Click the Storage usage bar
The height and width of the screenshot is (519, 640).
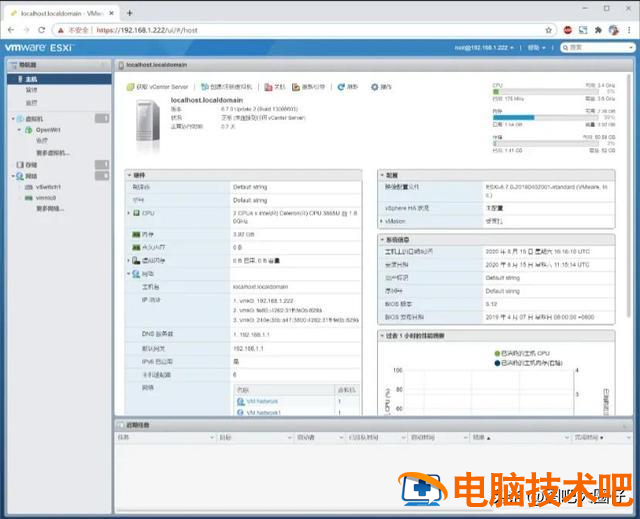[546, 144]
